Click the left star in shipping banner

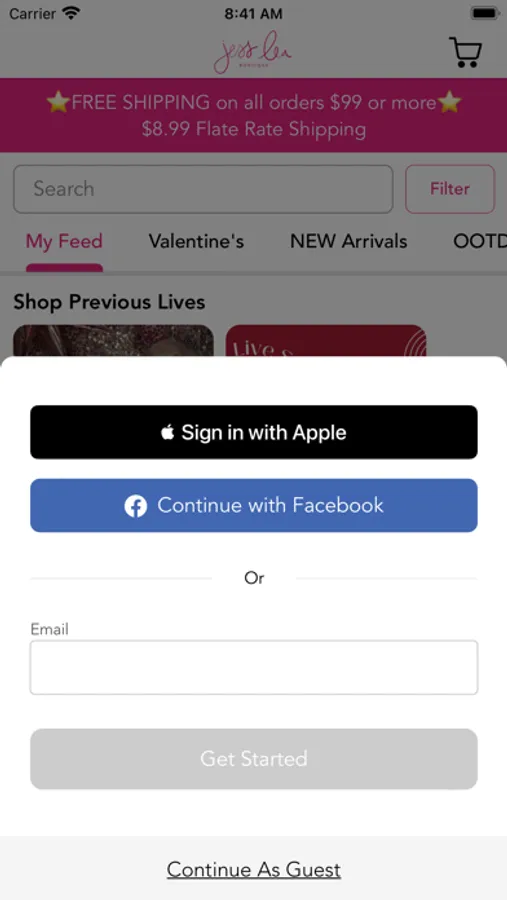point(58,103)
